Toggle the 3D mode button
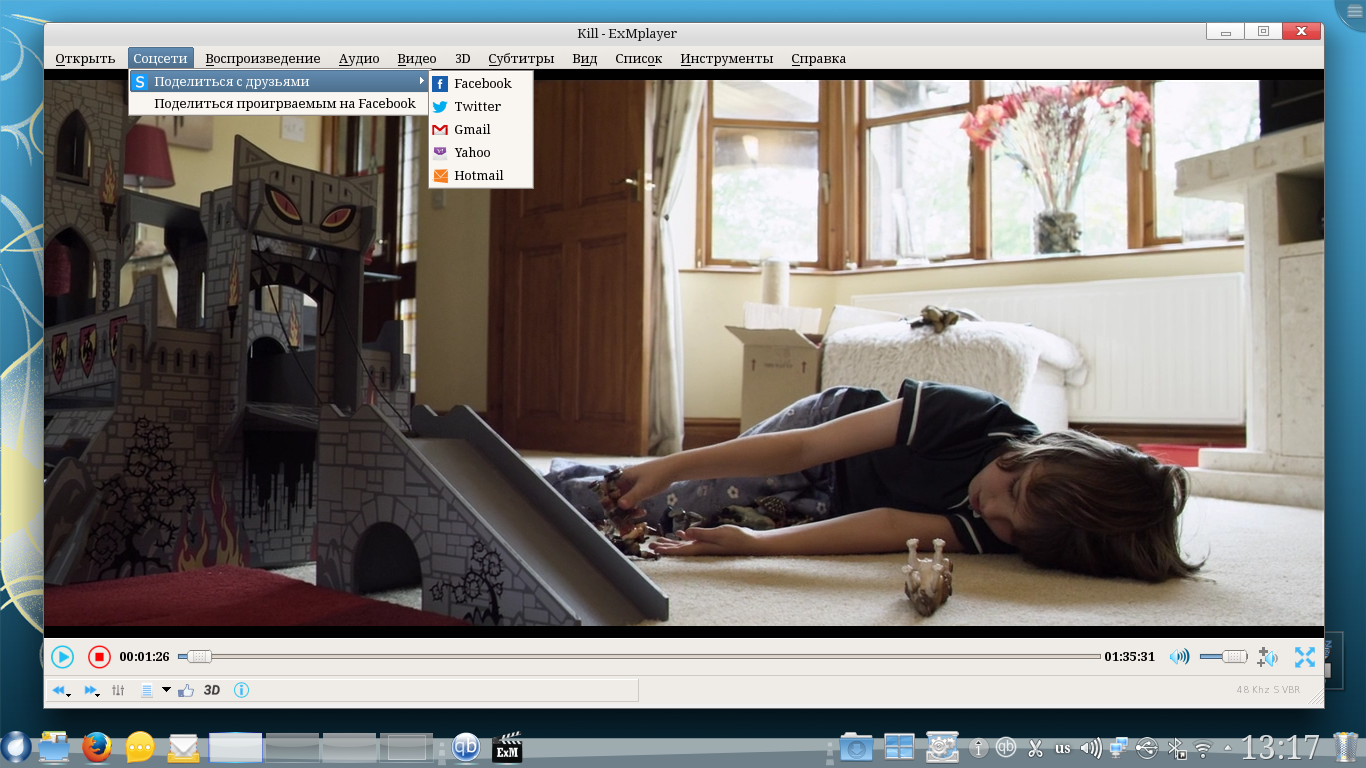This screenshot has height=768, width=1366. (212, 690)
